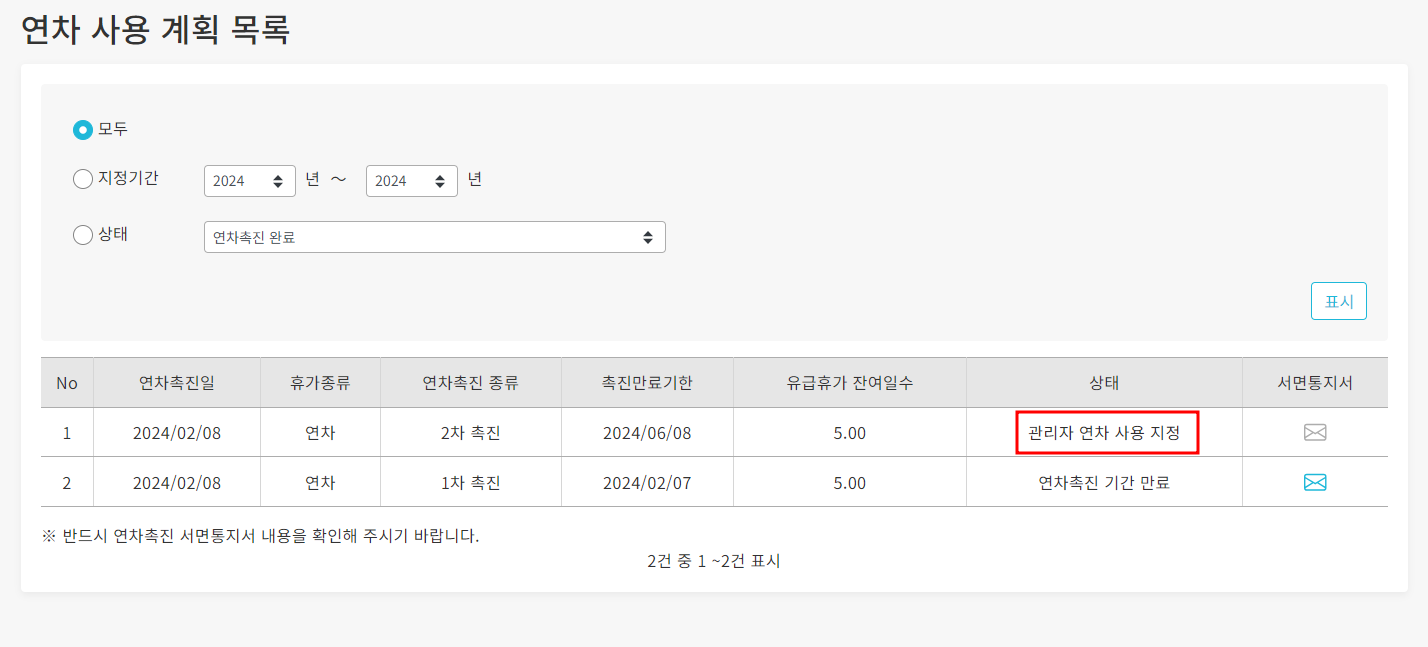Open the start year dropdown
Image resolution: width=1428 pixels, height=647 pixels.
click(250, 181)
